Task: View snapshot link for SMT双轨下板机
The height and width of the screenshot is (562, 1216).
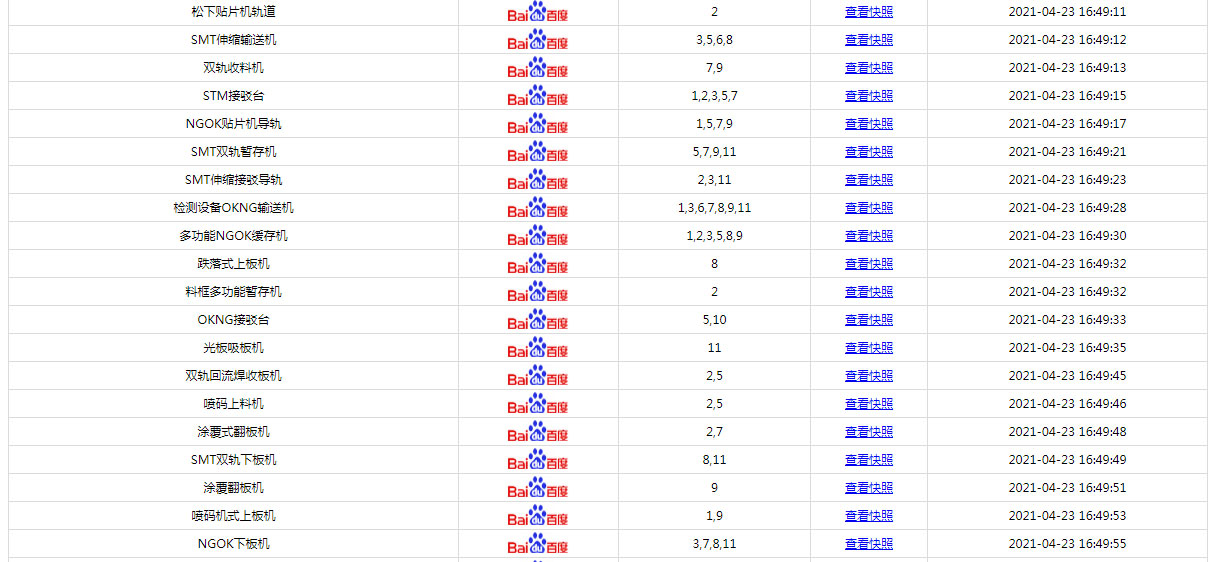Action: [869, 460]
